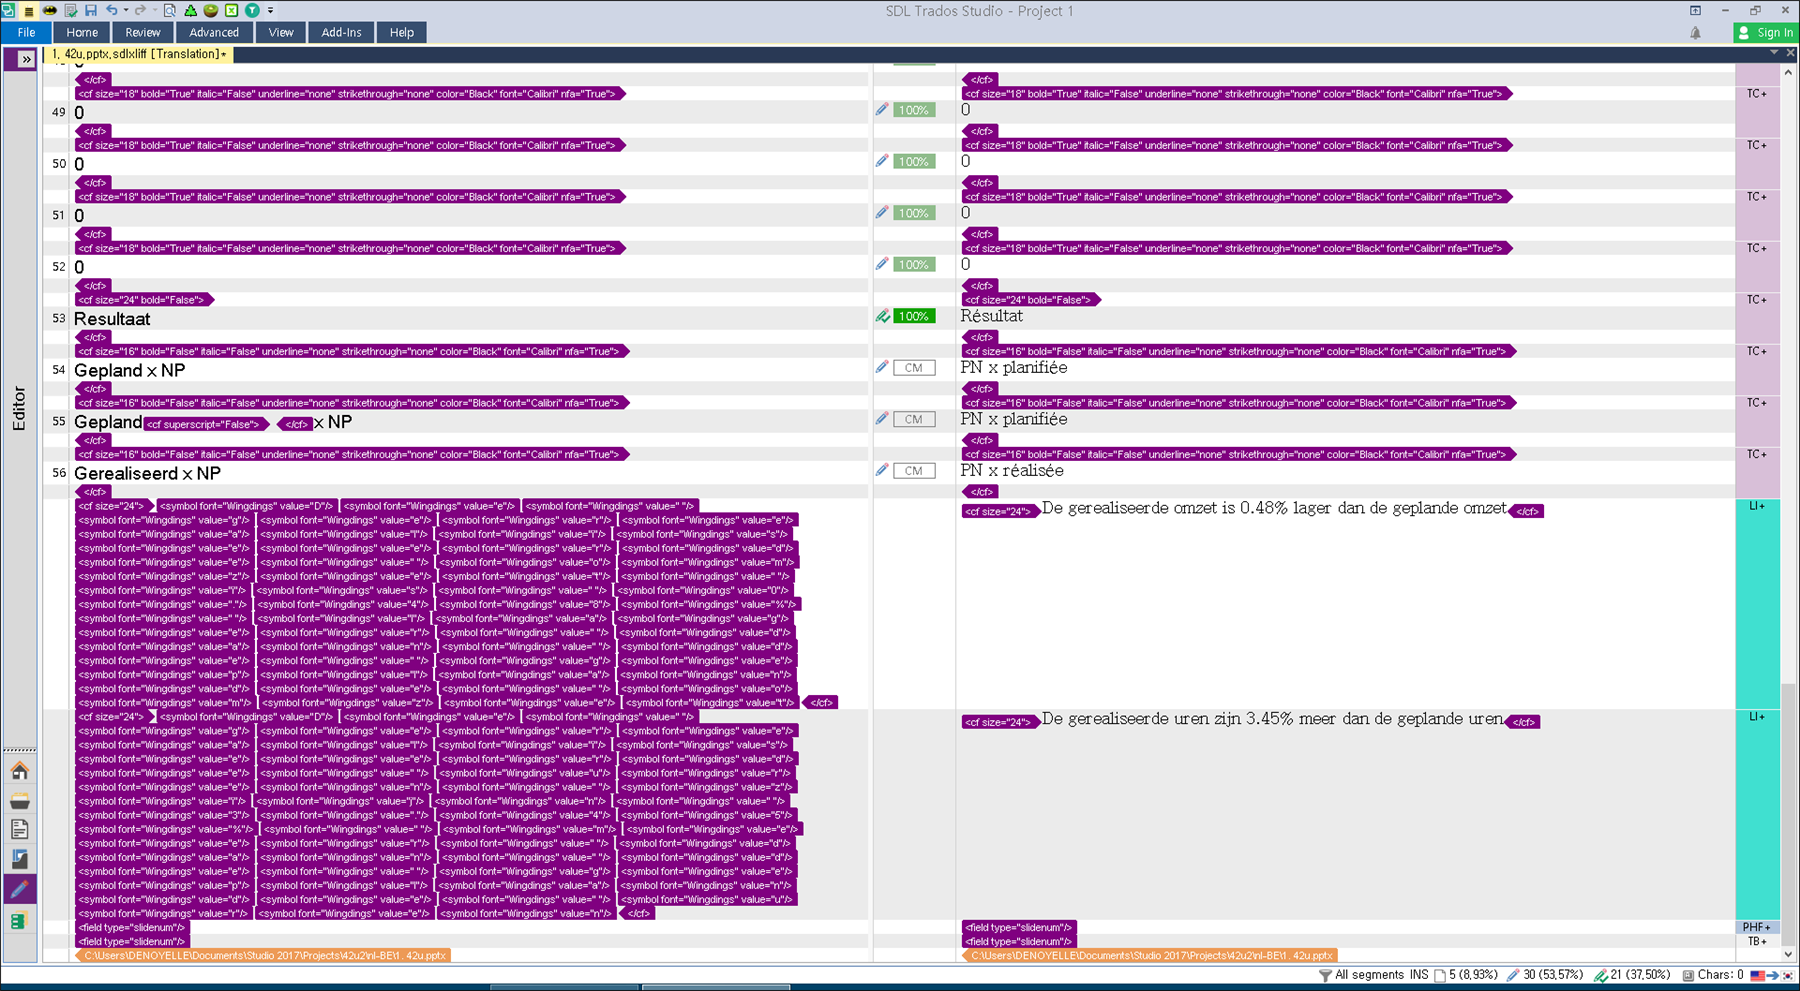Click not translated count '5 (8,93%)'
1800x991 pixels.
click(1466, 975)
